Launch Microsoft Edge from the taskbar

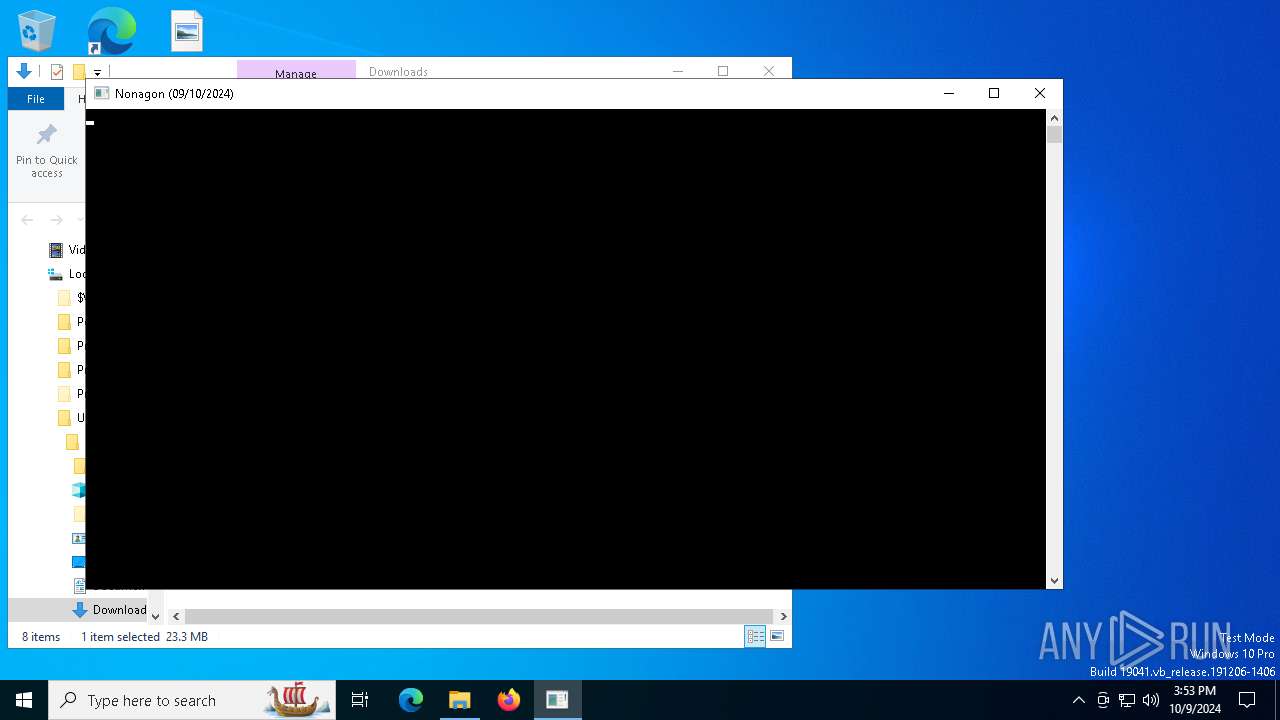[x=411, y=700]
